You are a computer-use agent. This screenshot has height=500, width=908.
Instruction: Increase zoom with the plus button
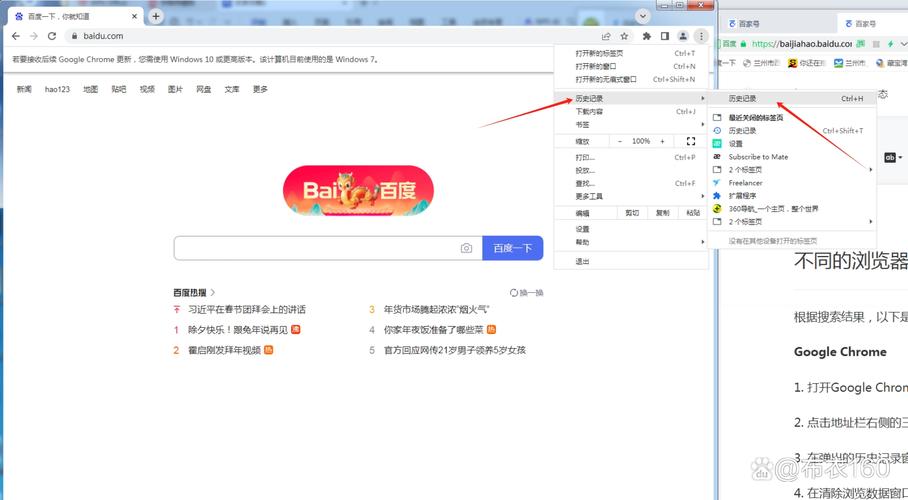[662, 141]
